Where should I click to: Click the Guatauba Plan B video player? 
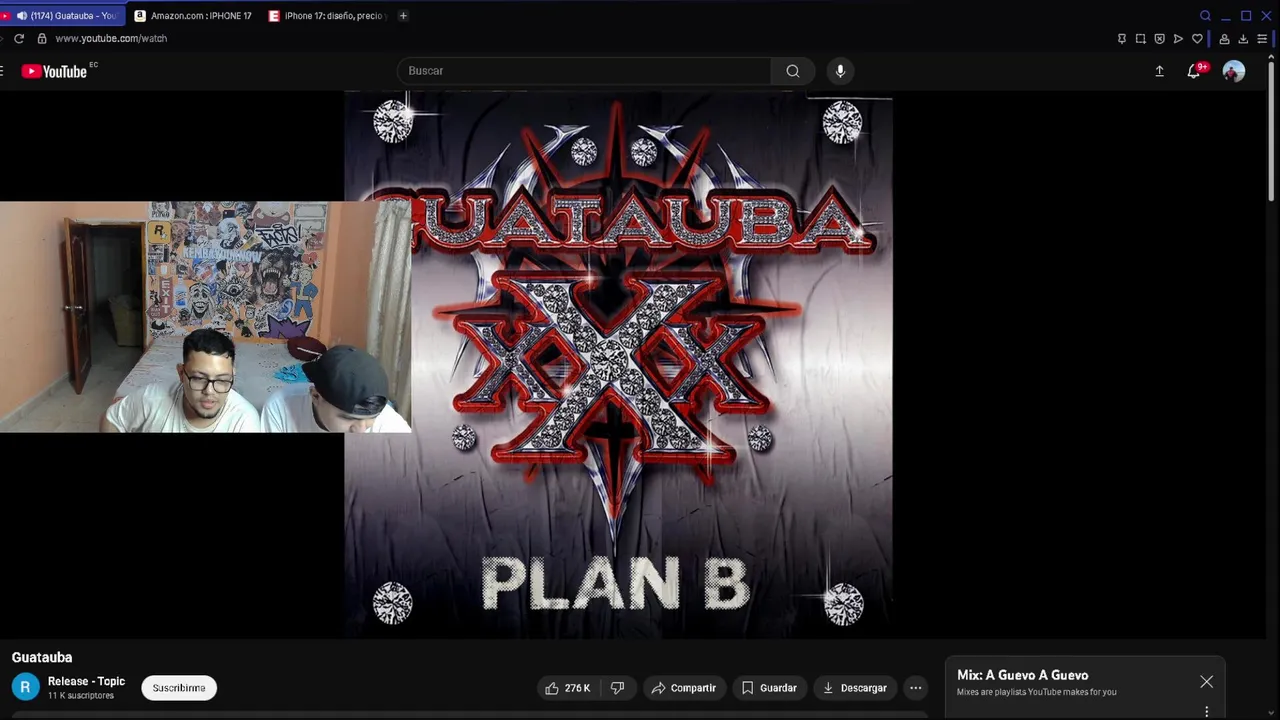[618, 365]
